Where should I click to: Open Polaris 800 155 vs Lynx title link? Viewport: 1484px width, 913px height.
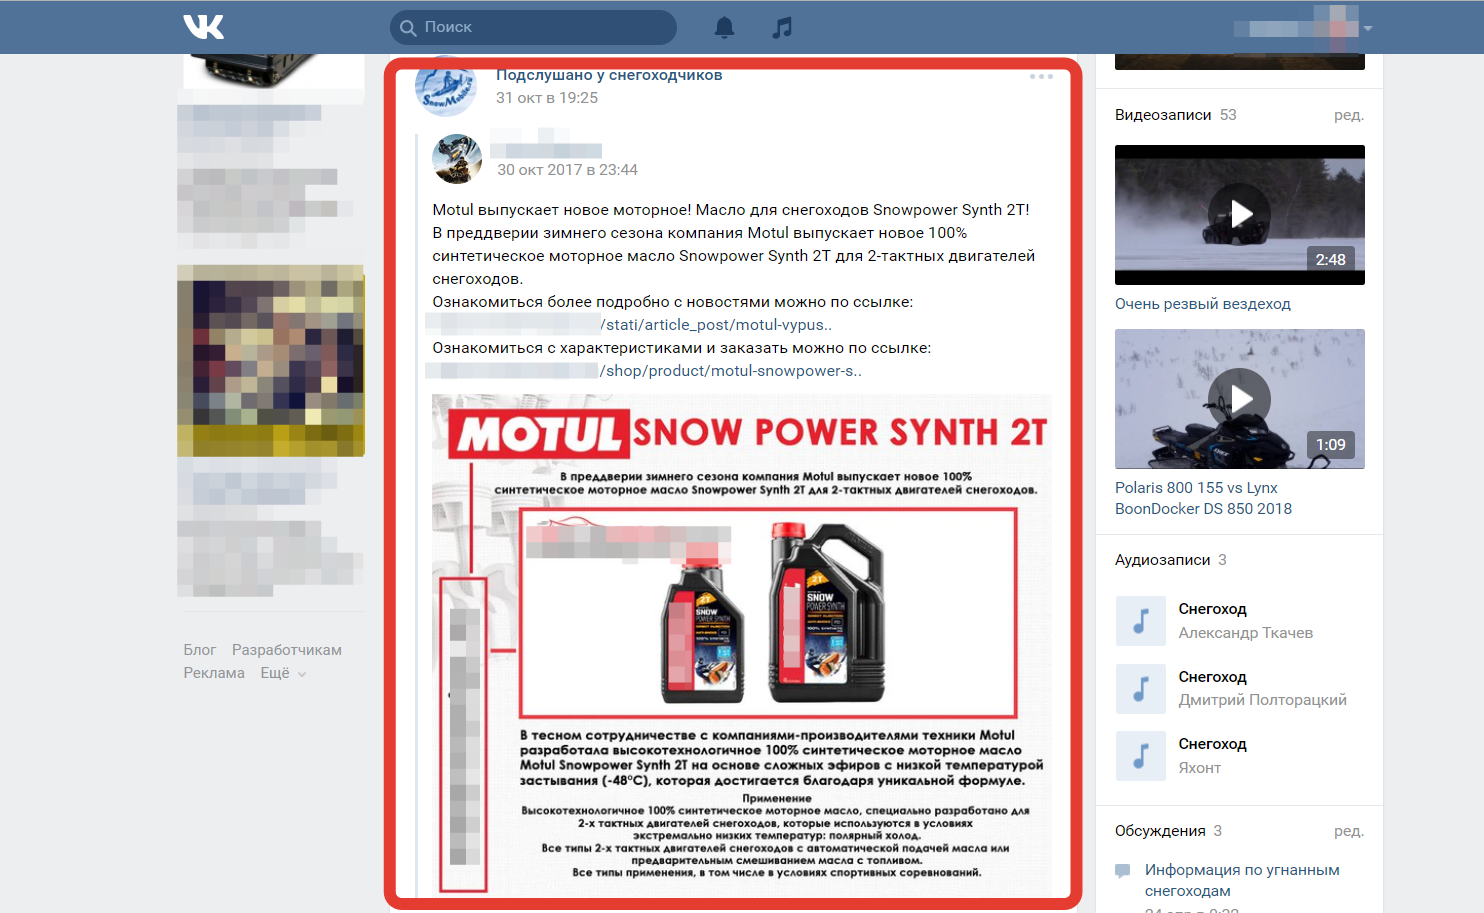tap(1204, 498)
